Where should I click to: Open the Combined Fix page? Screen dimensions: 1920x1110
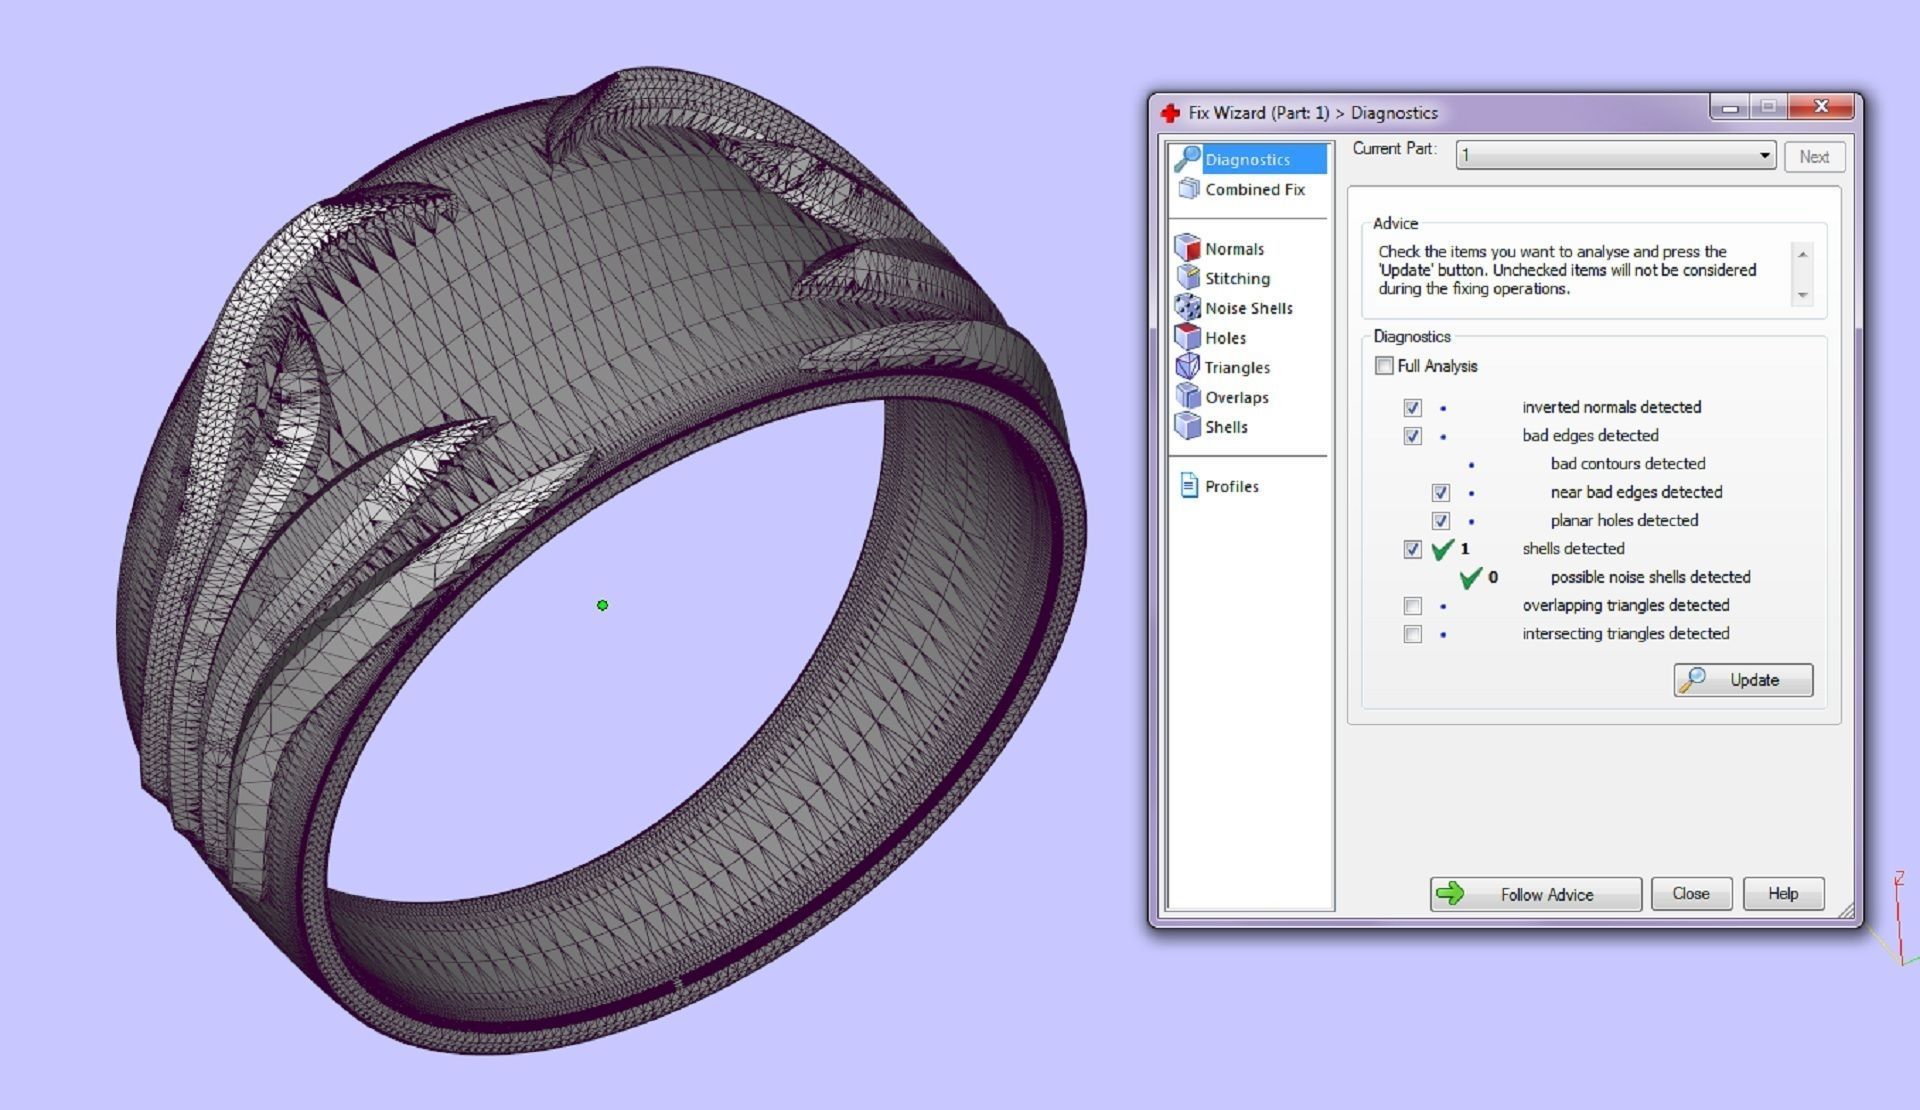[1255, 189]
